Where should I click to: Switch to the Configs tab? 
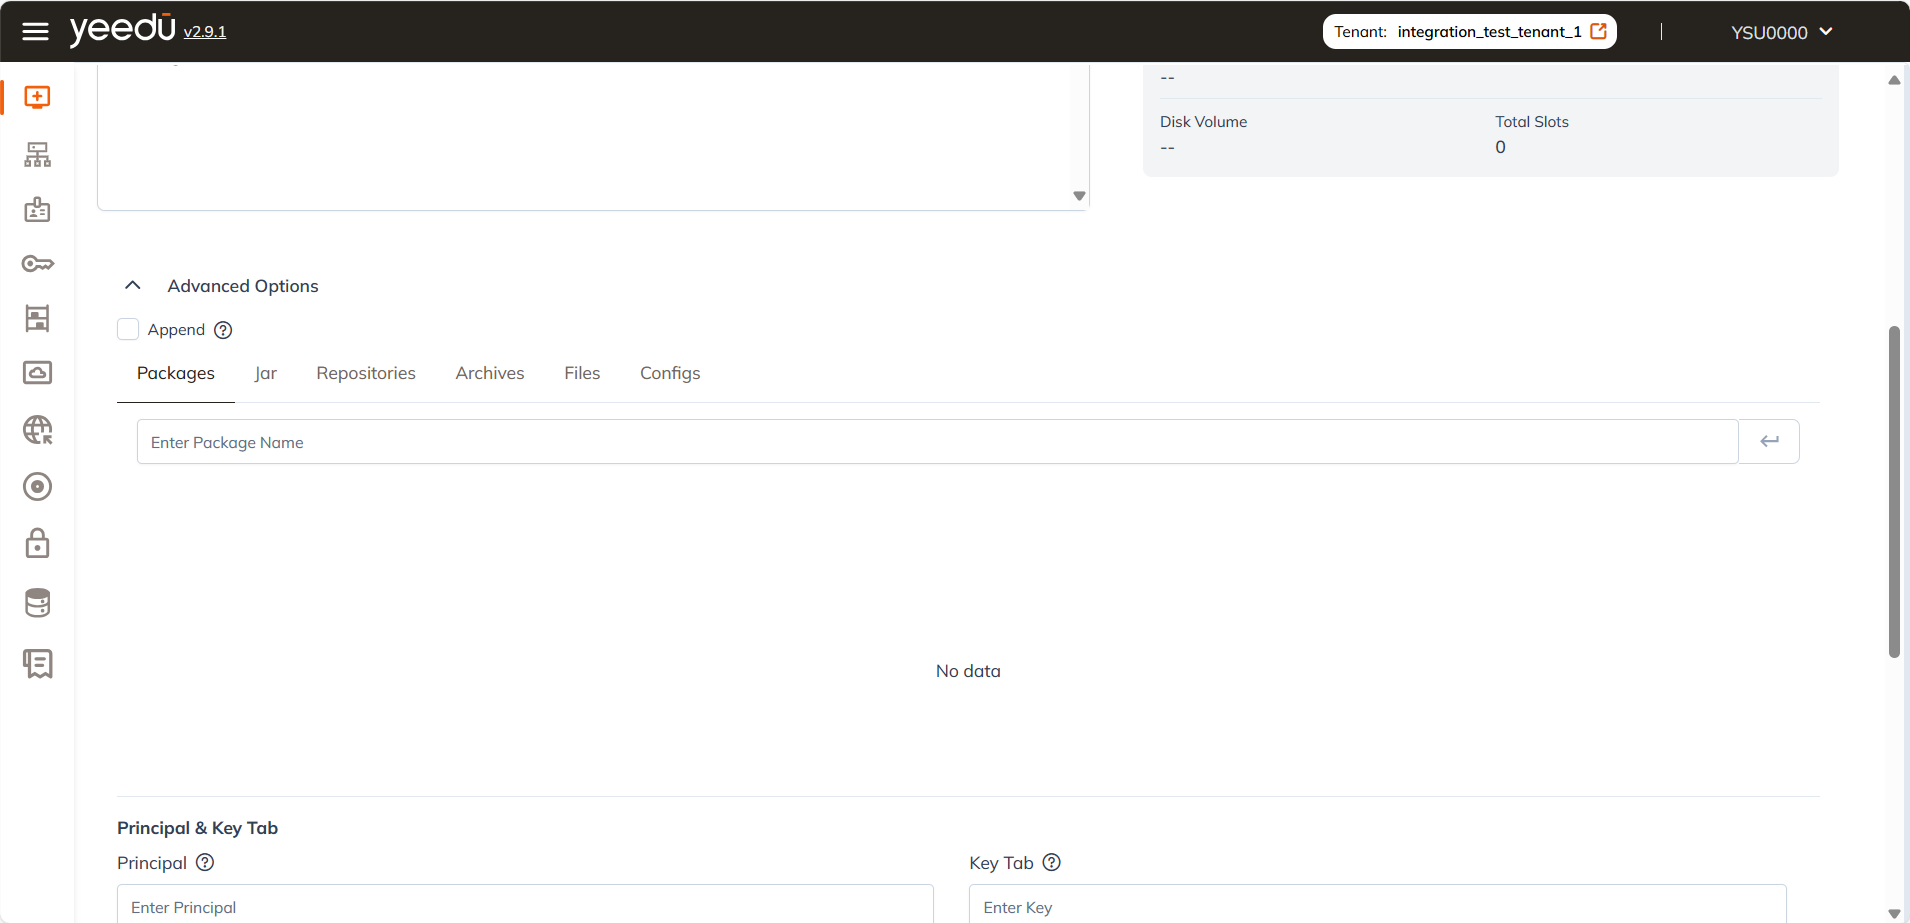[x=669, y=372]
